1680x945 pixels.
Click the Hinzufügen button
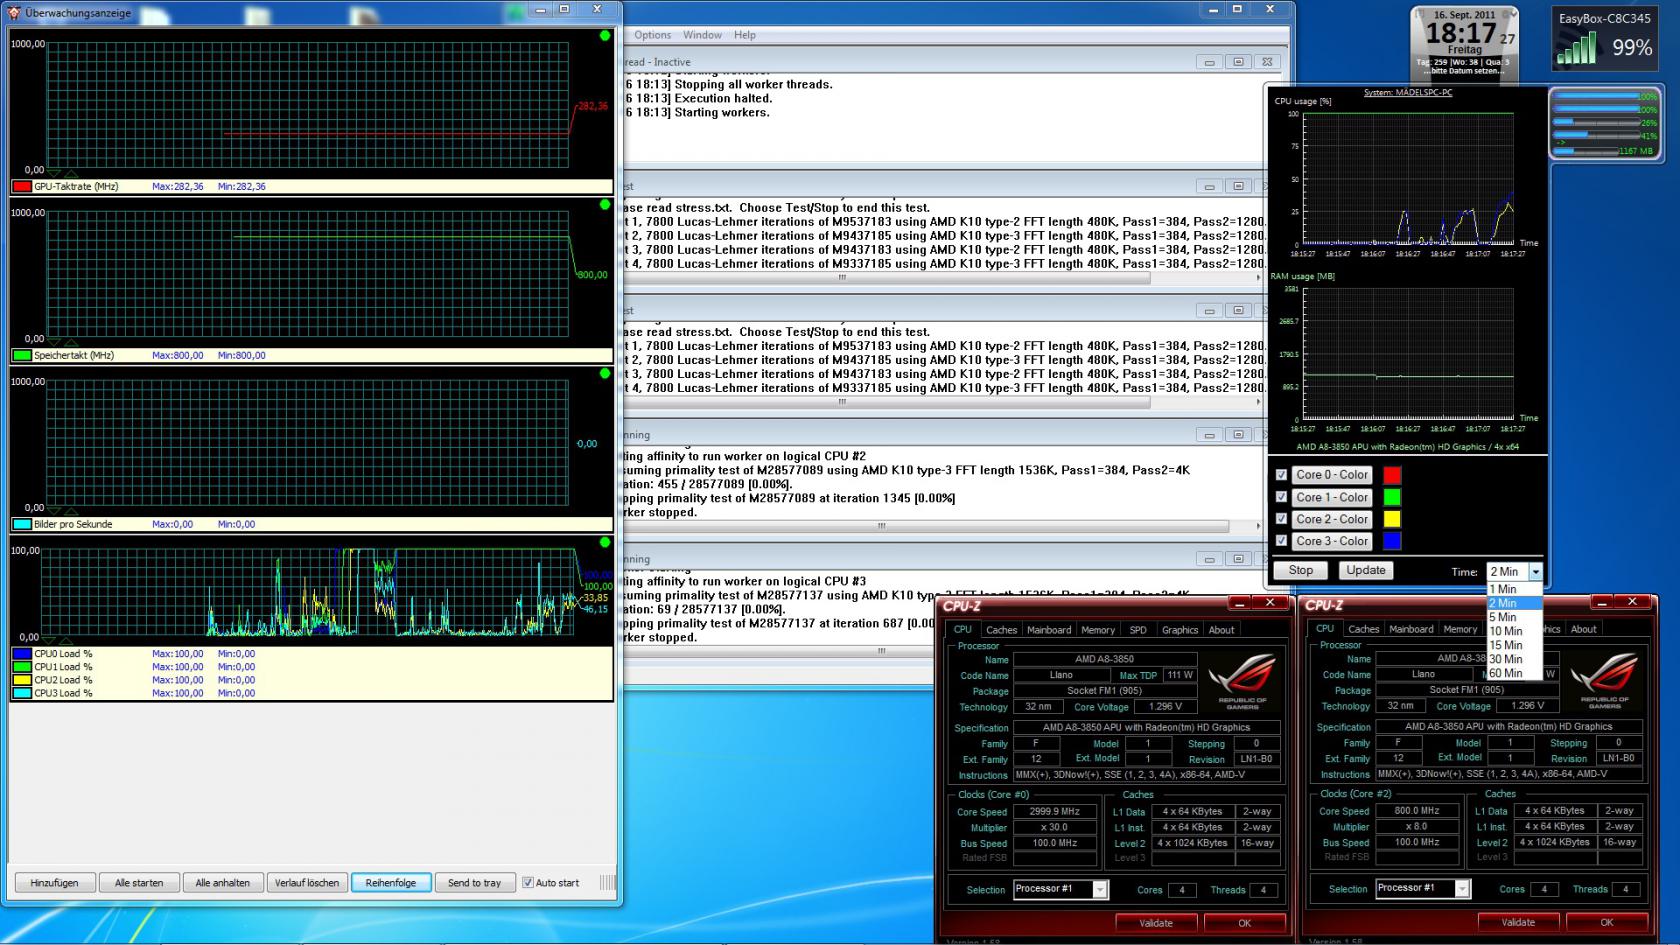pyautogui.click(x=55, y=883)
